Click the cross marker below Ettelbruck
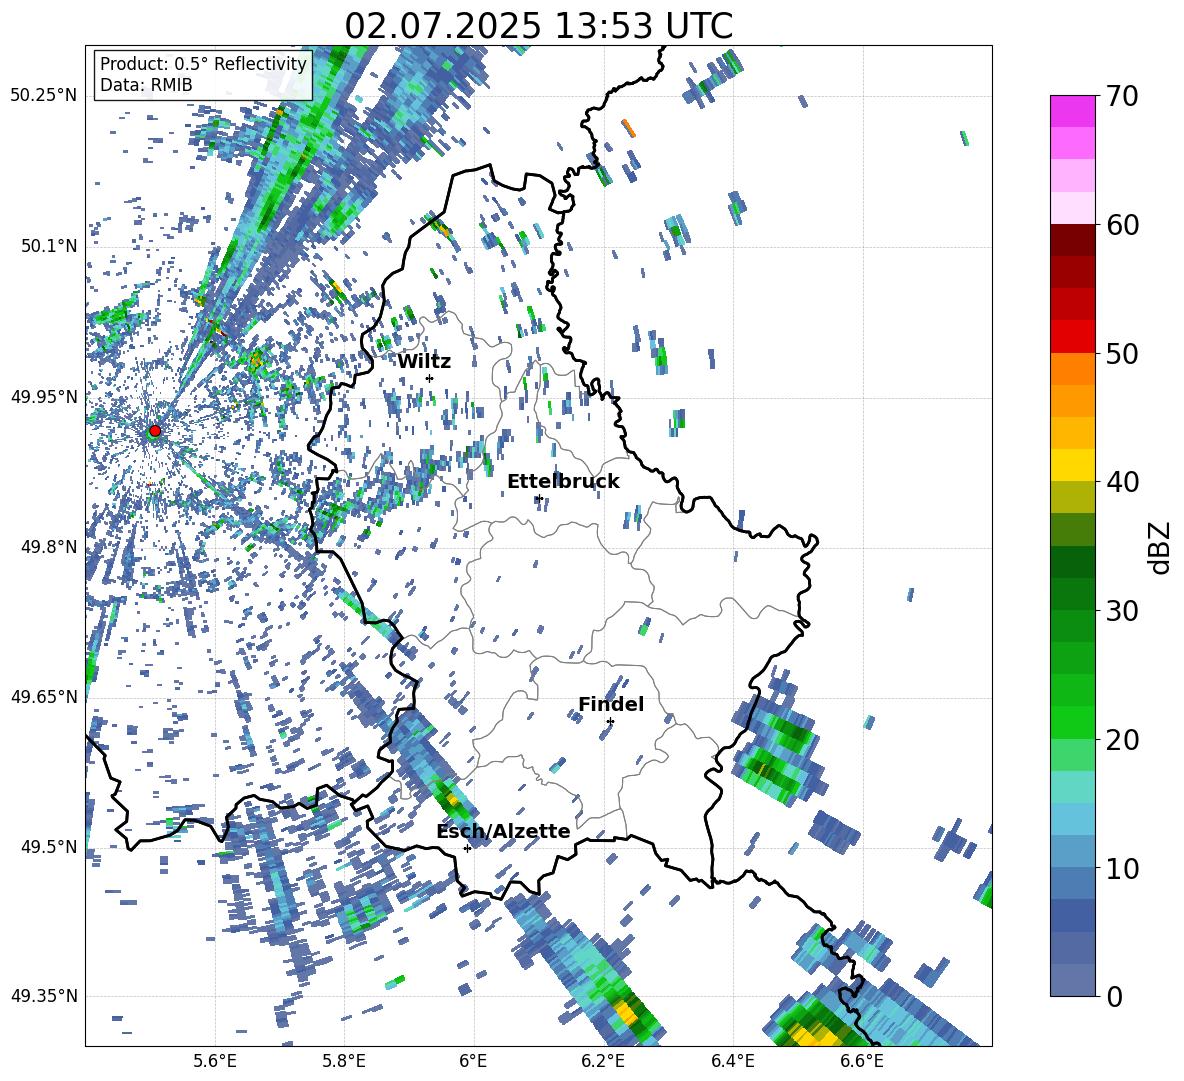This screenshot has width=1184, height=1081. tap(538, 498)
